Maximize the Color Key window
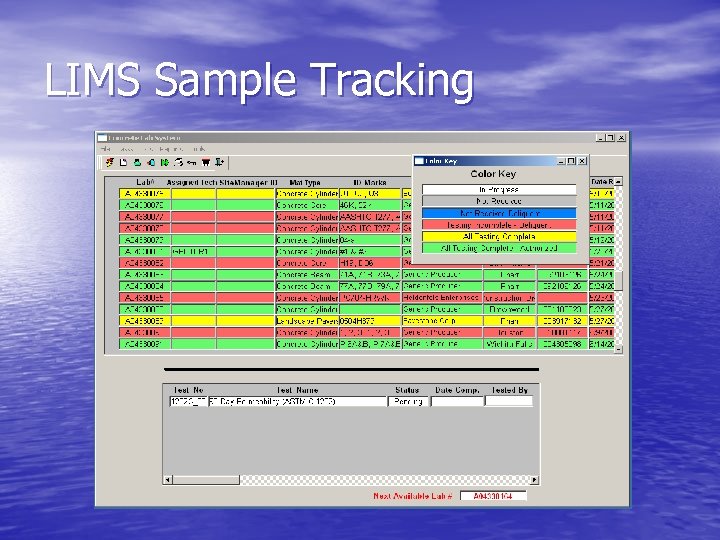This screenshot has width=720, height=540. pos(571,161)
